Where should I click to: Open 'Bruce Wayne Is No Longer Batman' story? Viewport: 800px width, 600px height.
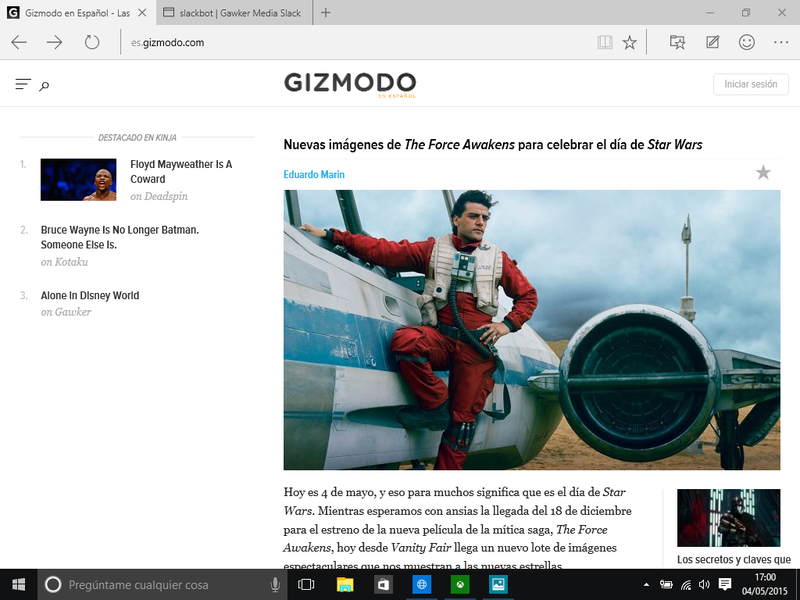[x=120, y=237]
